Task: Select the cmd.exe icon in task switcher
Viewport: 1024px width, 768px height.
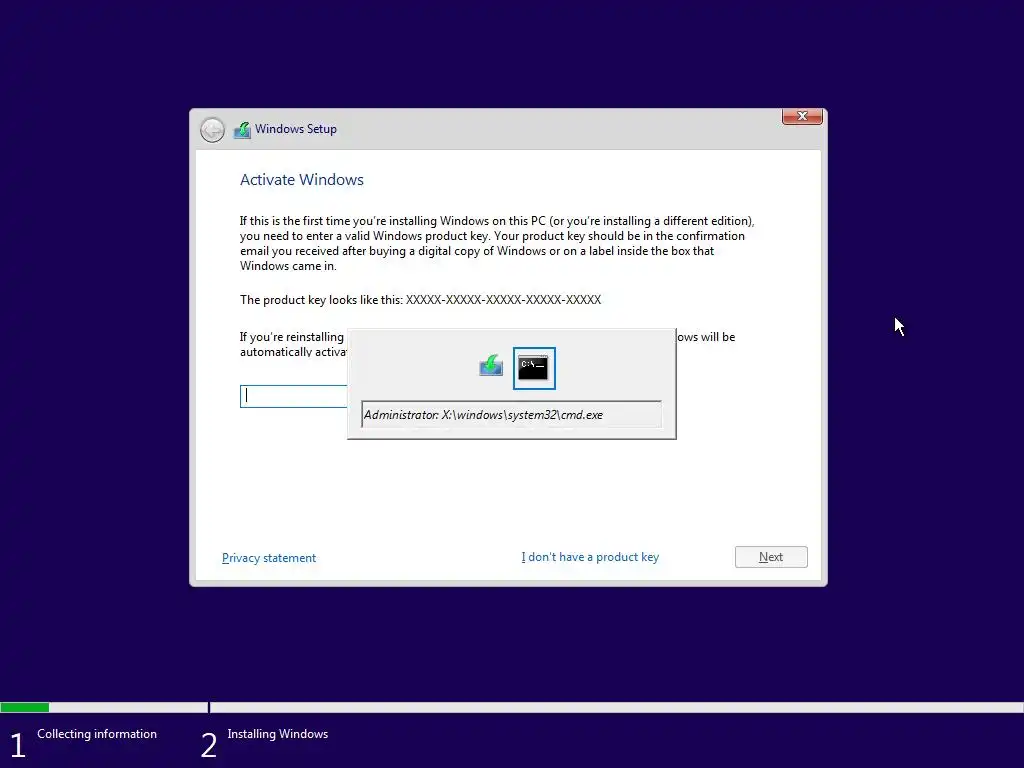Action: 534,368
